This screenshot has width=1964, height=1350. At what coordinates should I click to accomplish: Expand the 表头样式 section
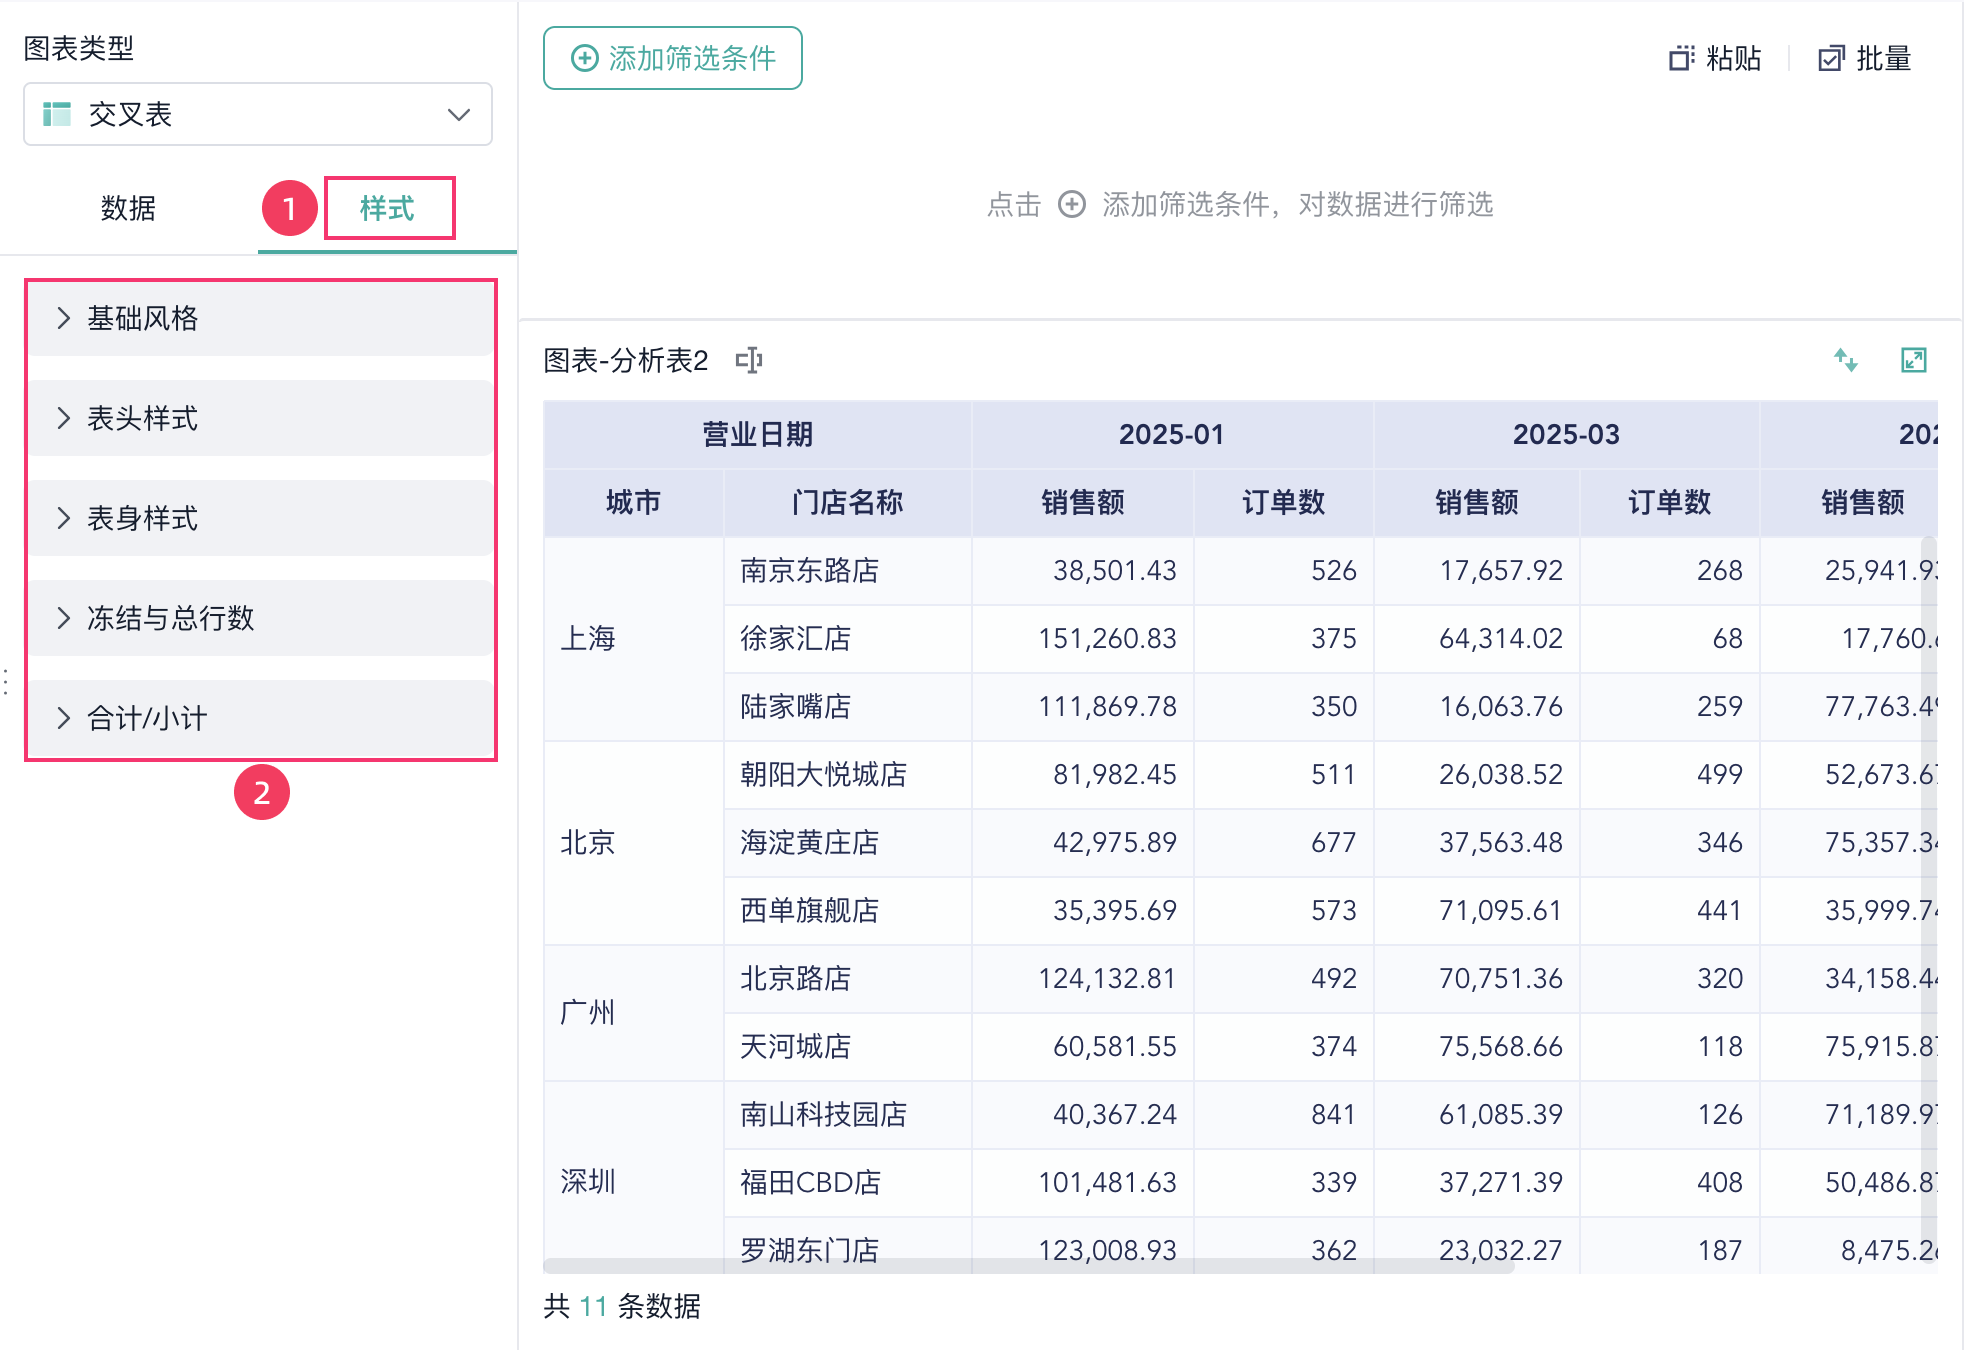tap(260, 418)
